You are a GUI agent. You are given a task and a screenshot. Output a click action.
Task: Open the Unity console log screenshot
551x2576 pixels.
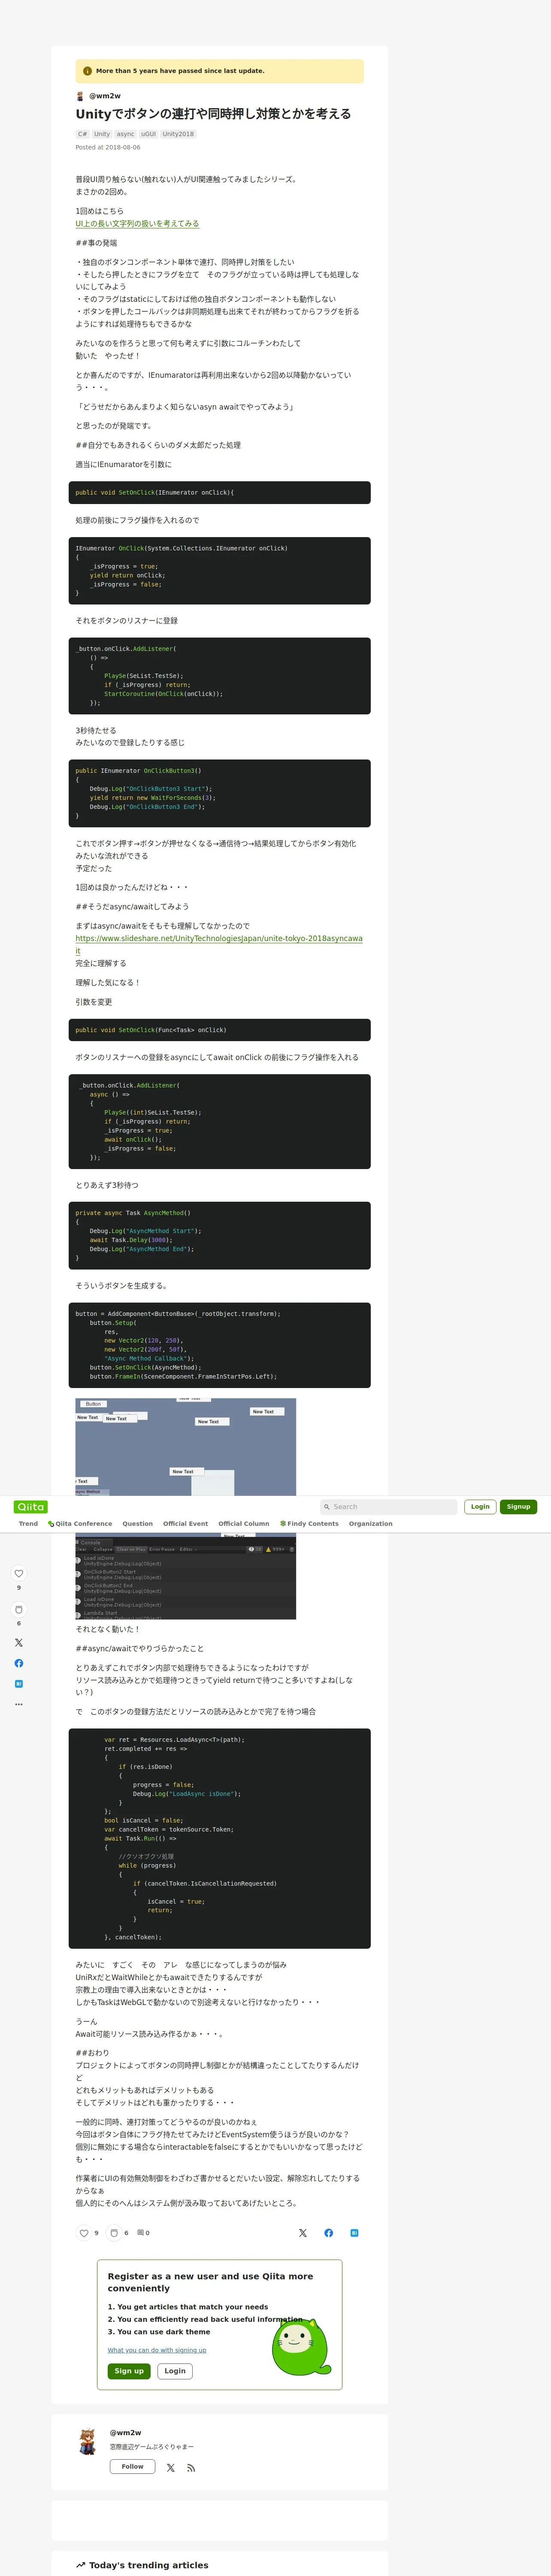[186, 1577]
